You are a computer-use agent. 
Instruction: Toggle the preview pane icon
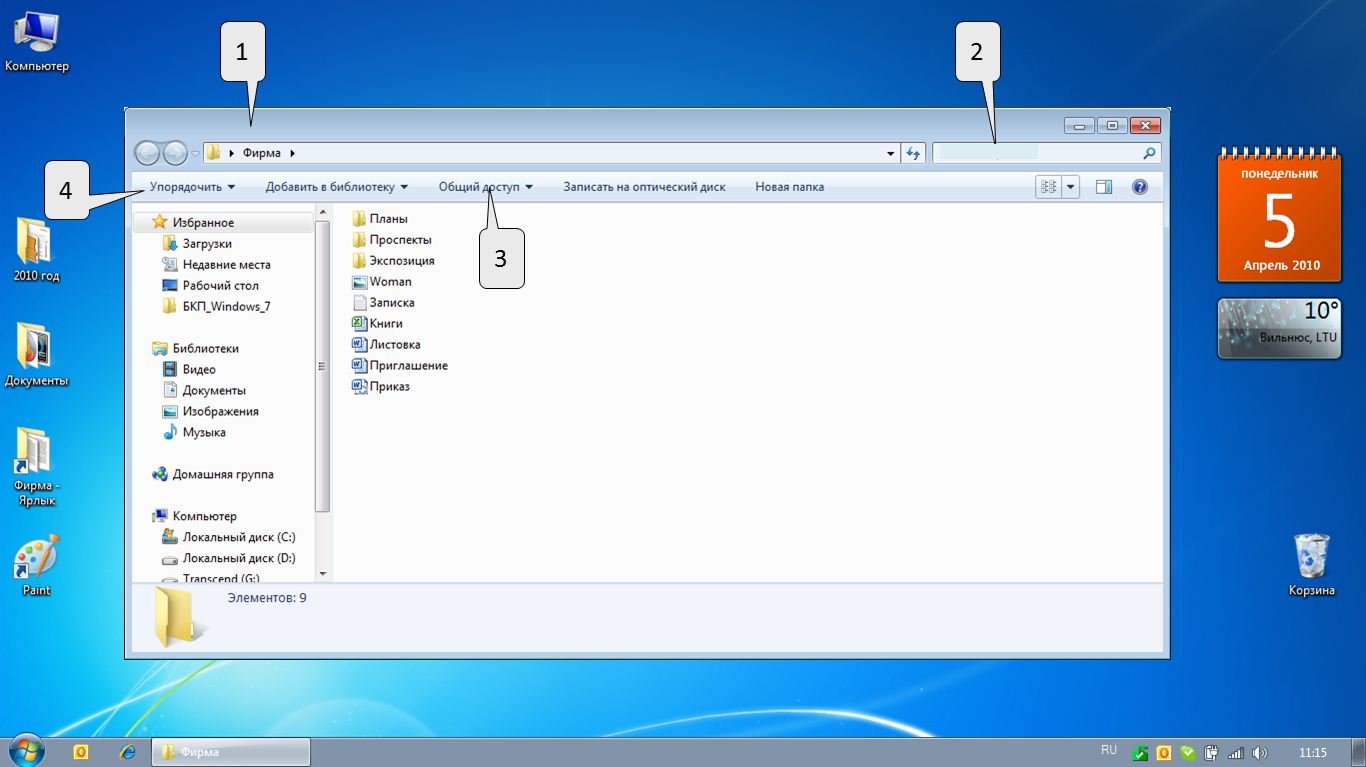1104,187
